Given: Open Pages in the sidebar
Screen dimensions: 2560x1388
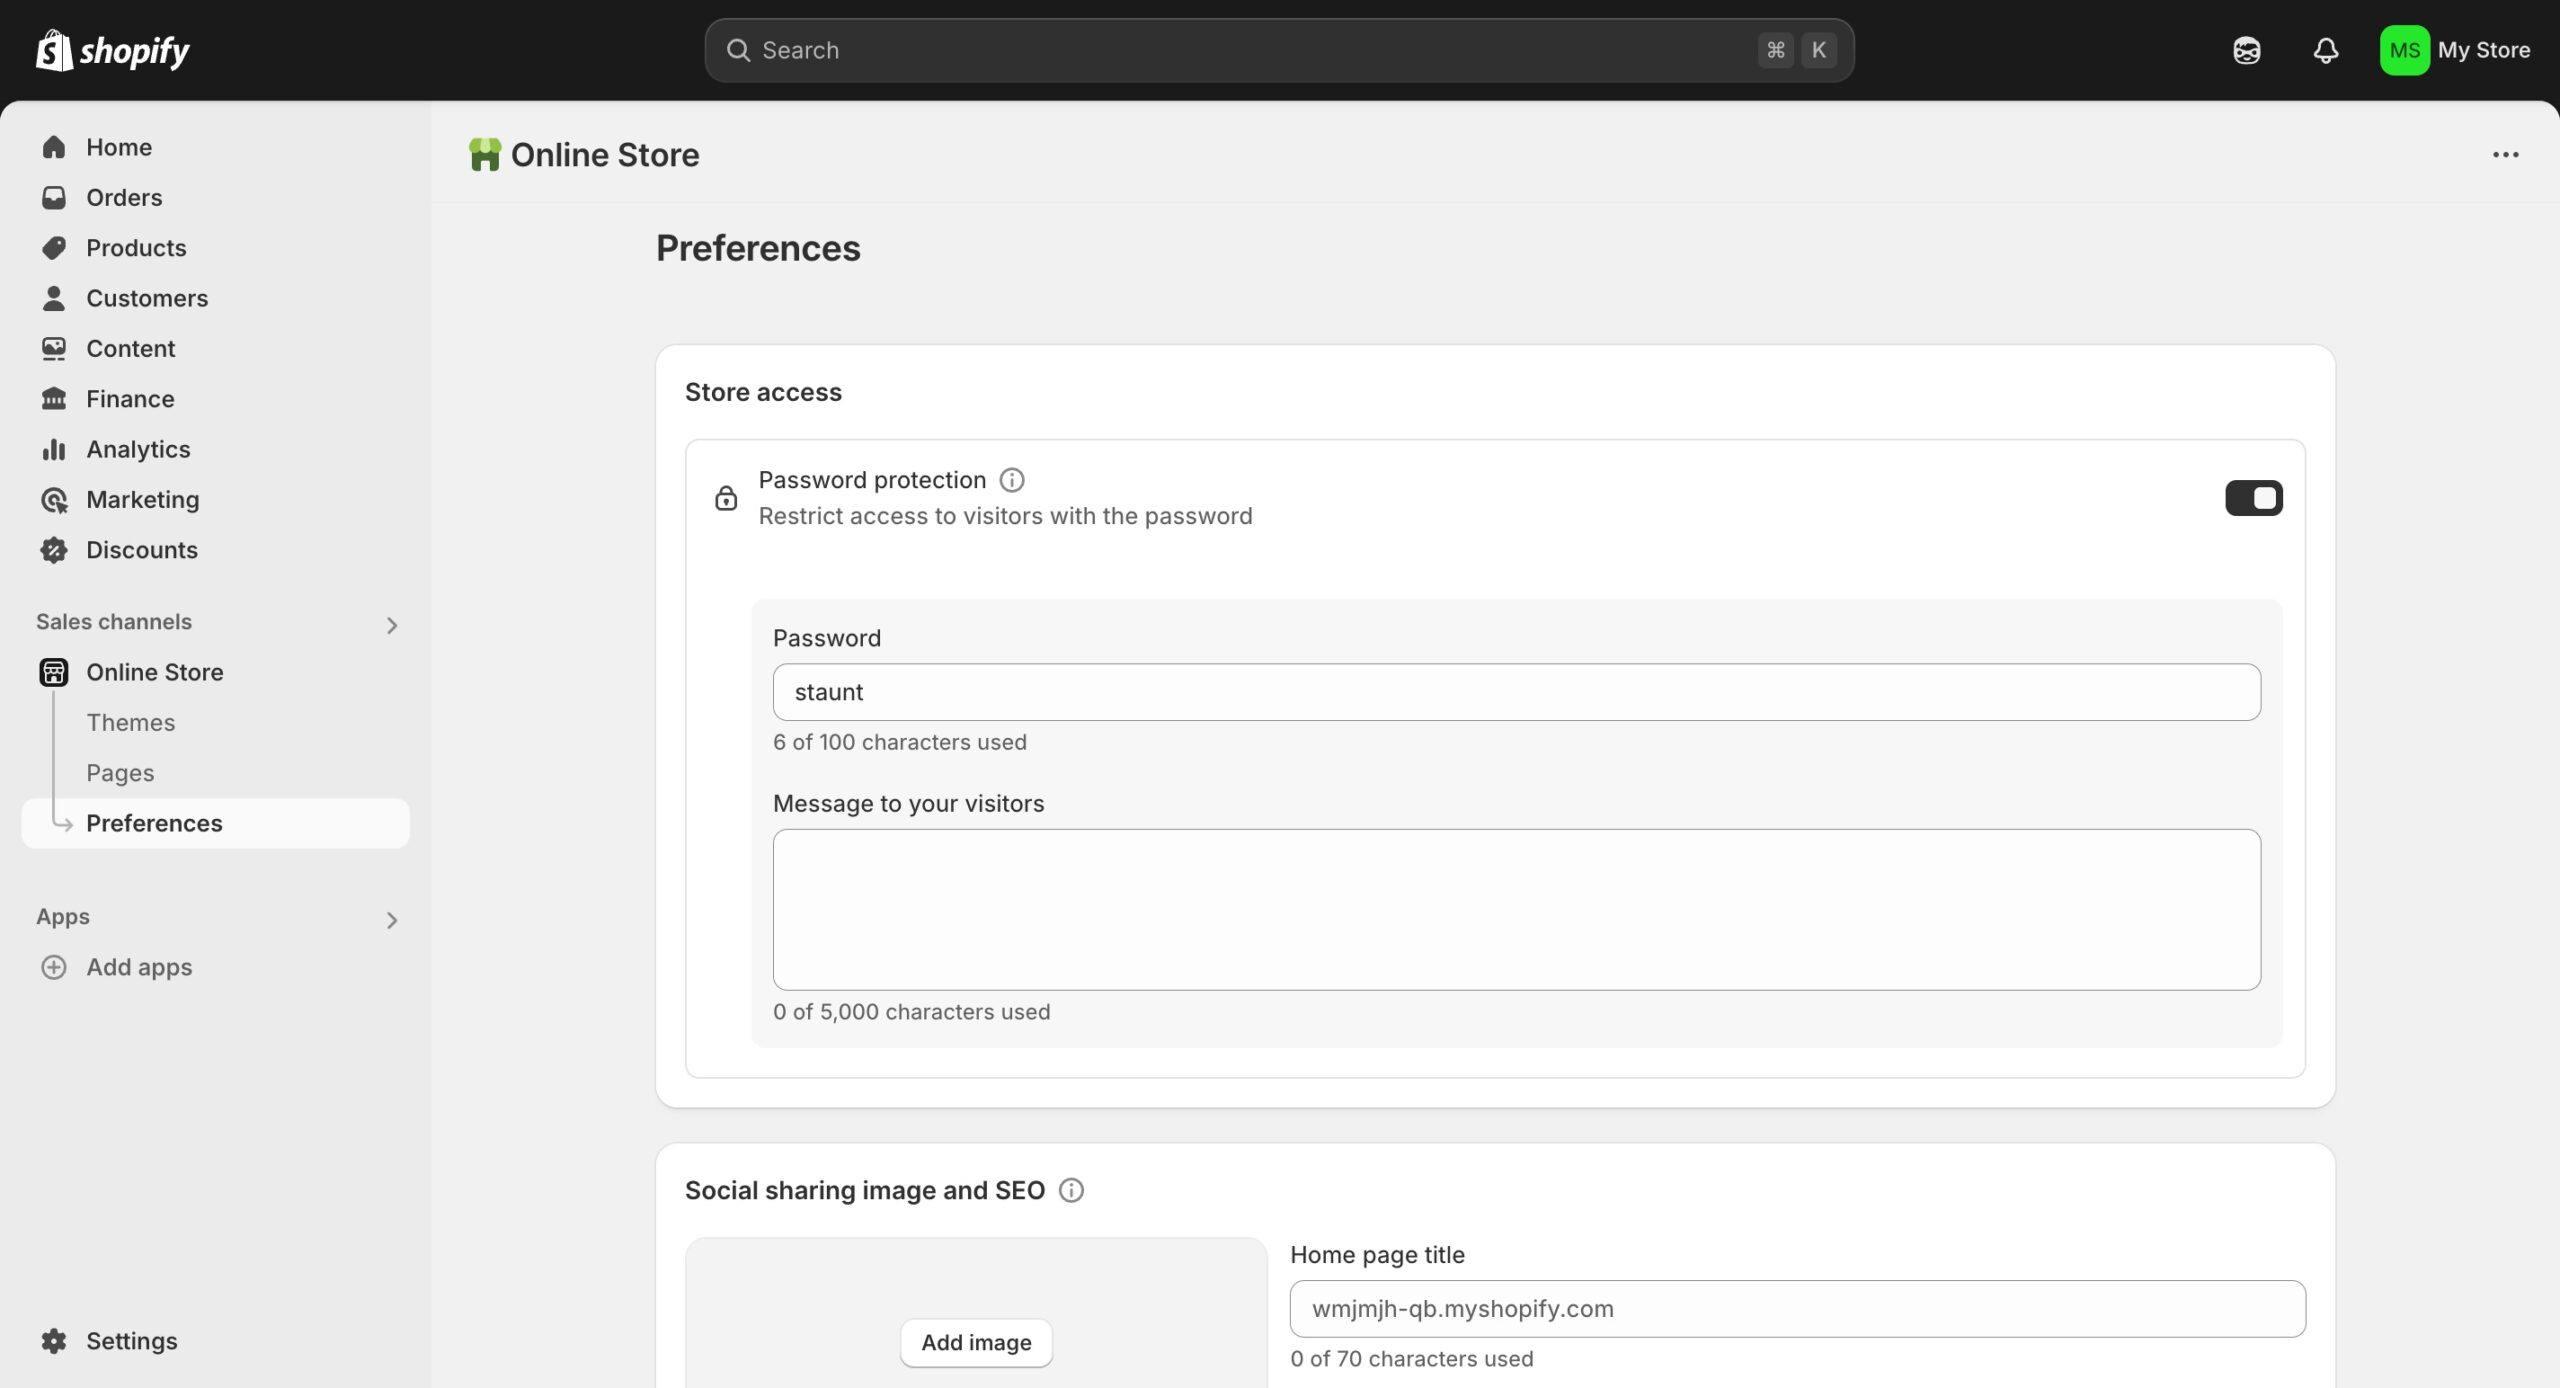Looking at the screenshot, I should tap(120, 773).
